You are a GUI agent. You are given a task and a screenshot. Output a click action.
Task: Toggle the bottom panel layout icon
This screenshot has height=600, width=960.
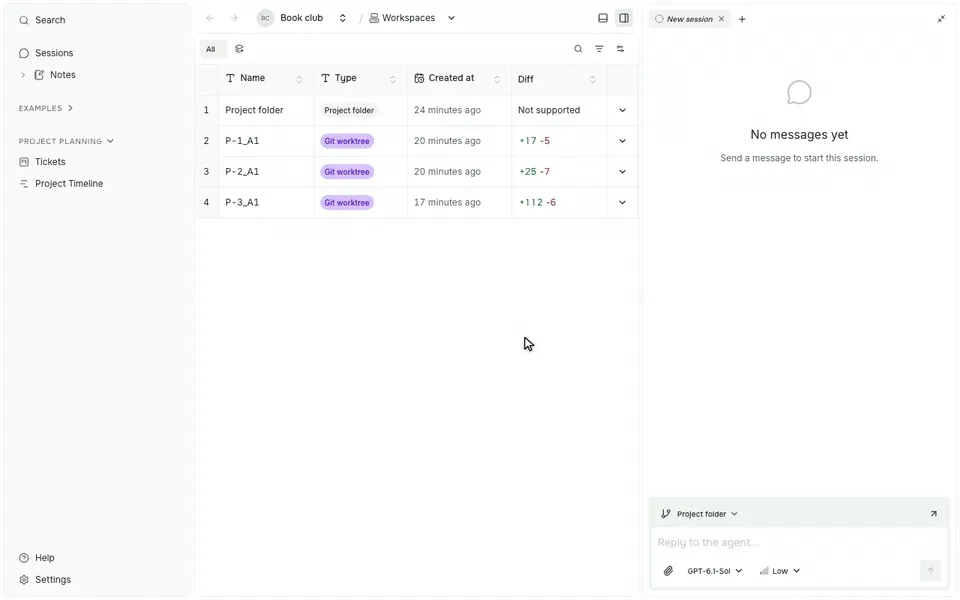point(602,18)
